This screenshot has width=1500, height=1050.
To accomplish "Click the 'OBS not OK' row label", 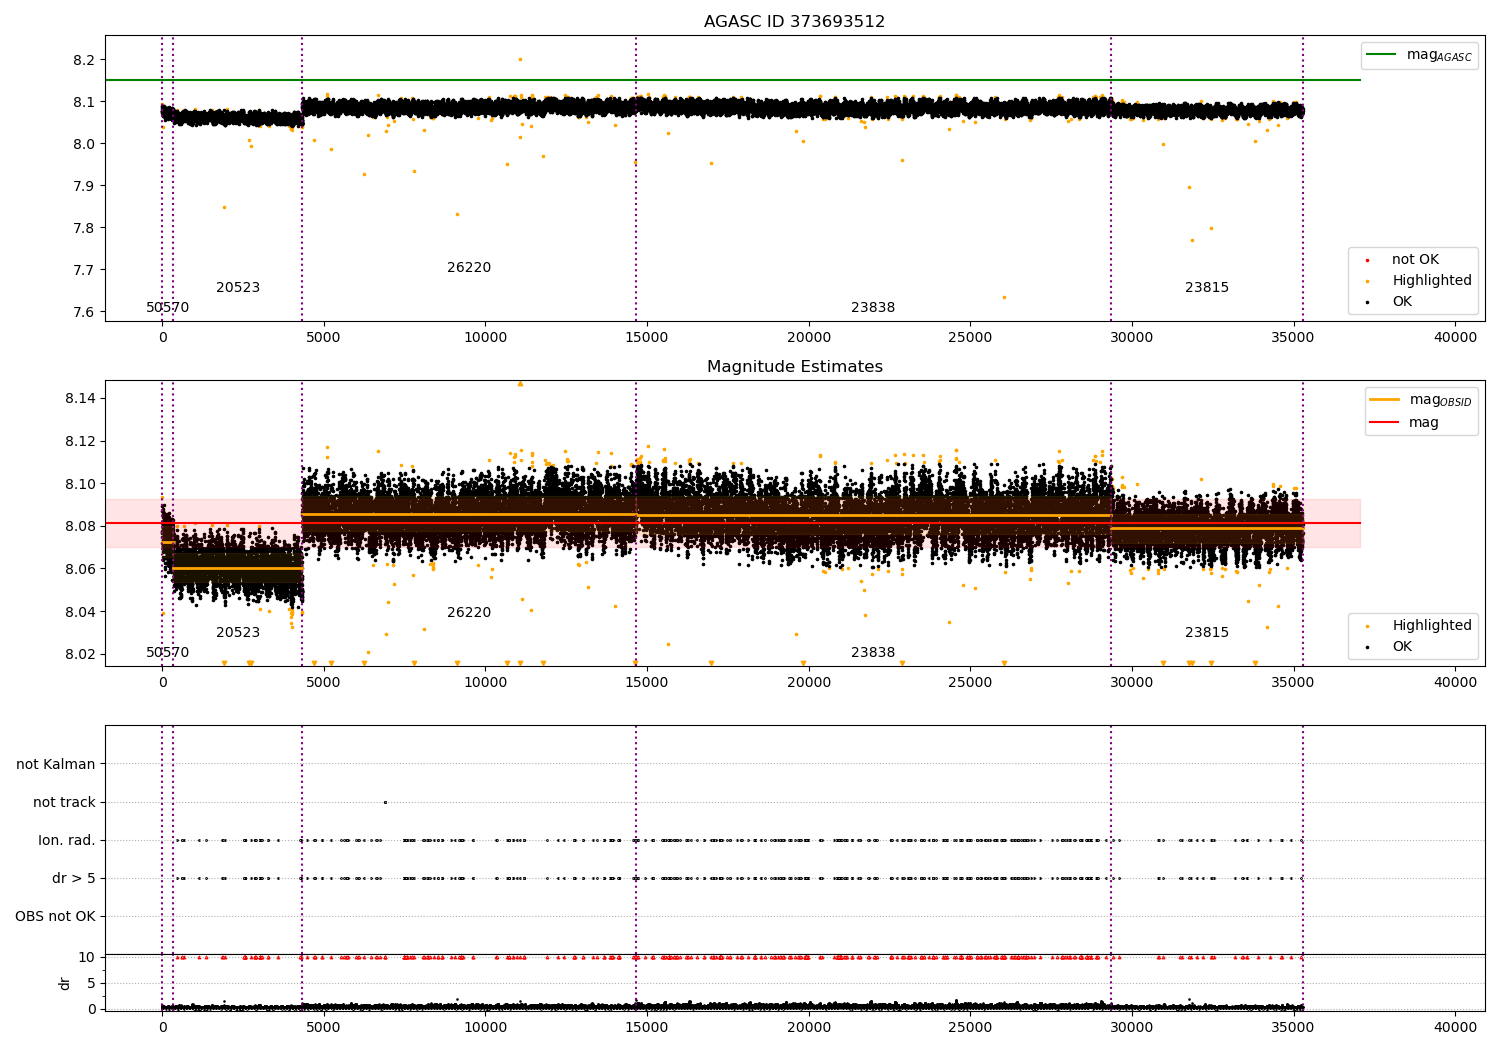I will tap(55, 917).
